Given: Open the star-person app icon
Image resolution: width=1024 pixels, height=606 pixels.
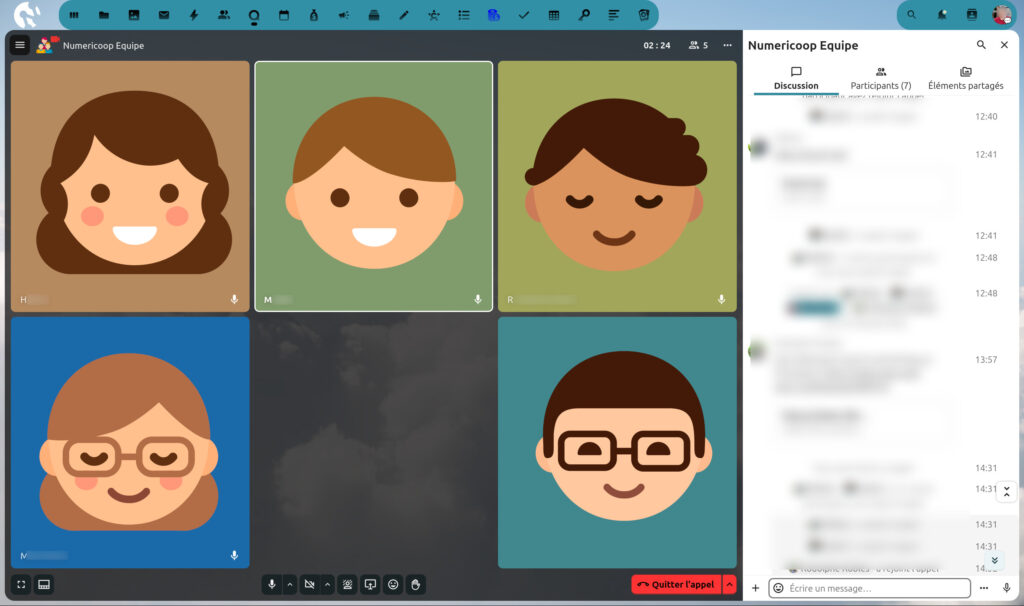Looking at the screenshot, I should pos(434,15).
